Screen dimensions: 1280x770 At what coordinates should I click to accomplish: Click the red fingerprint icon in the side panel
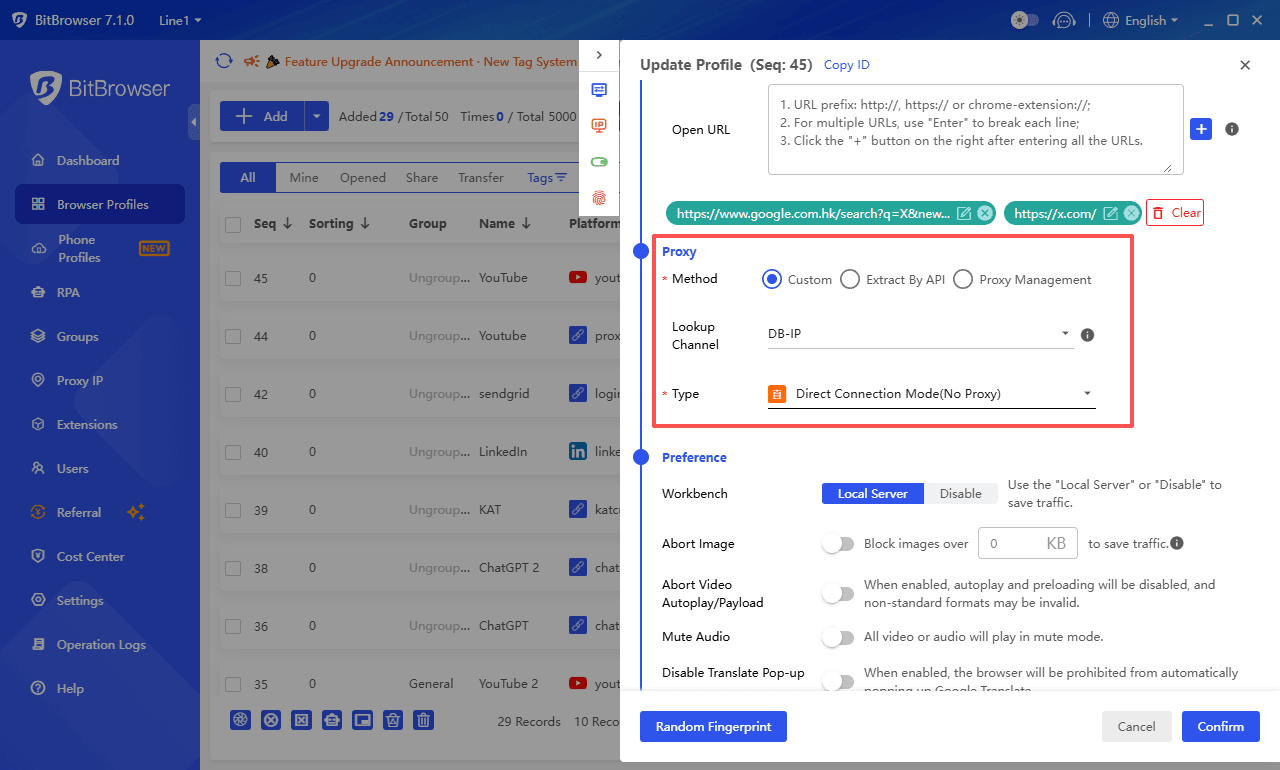click(599, 198)
